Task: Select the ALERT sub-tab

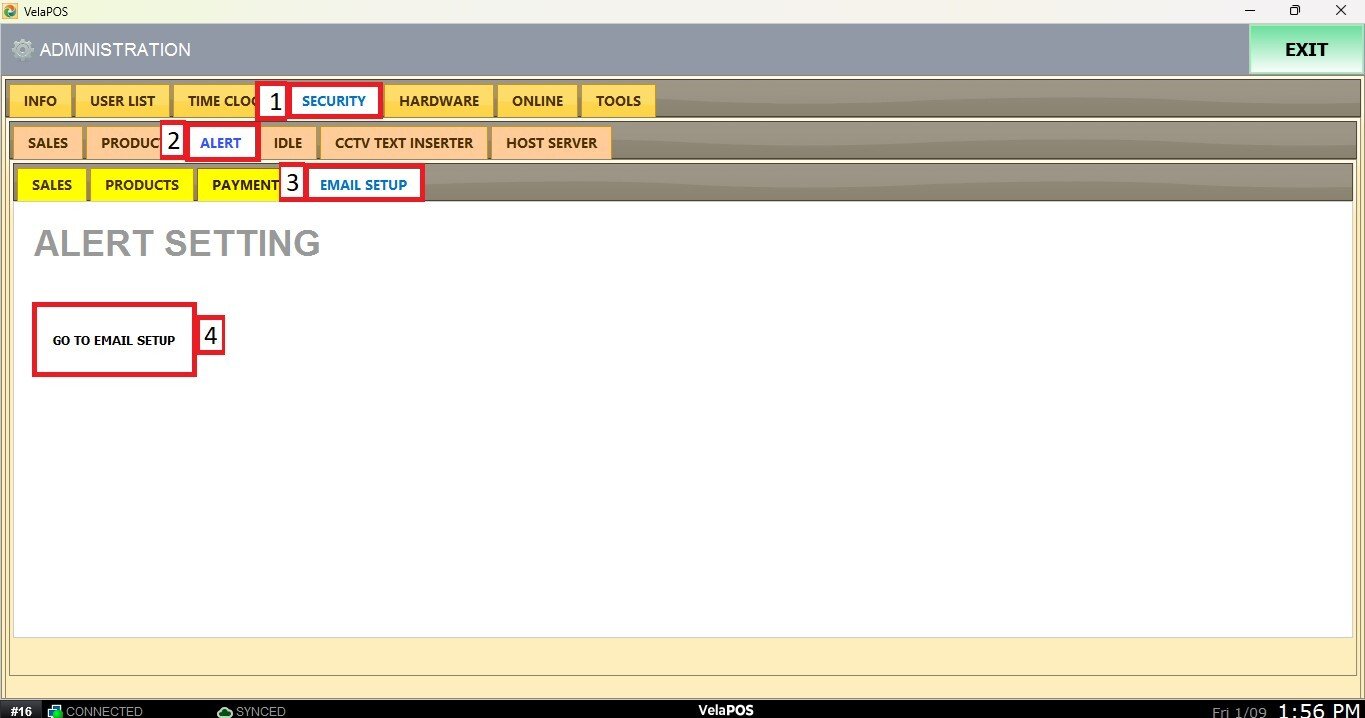Action: point(221,143)
